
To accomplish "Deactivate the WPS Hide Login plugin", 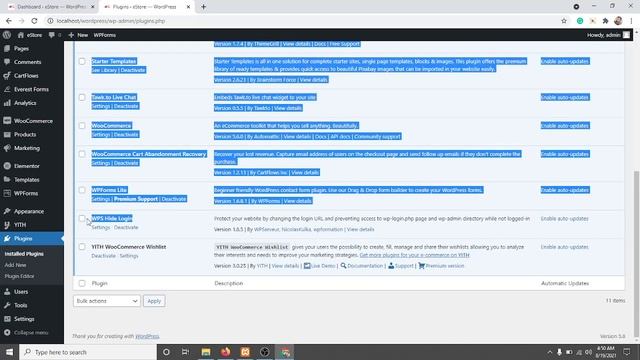I will (126, 227).
